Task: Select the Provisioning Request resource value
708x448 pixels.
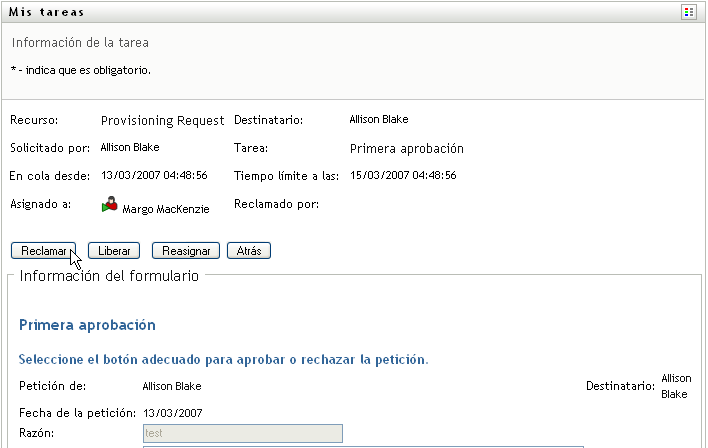Action: click(x=163, y=121)
